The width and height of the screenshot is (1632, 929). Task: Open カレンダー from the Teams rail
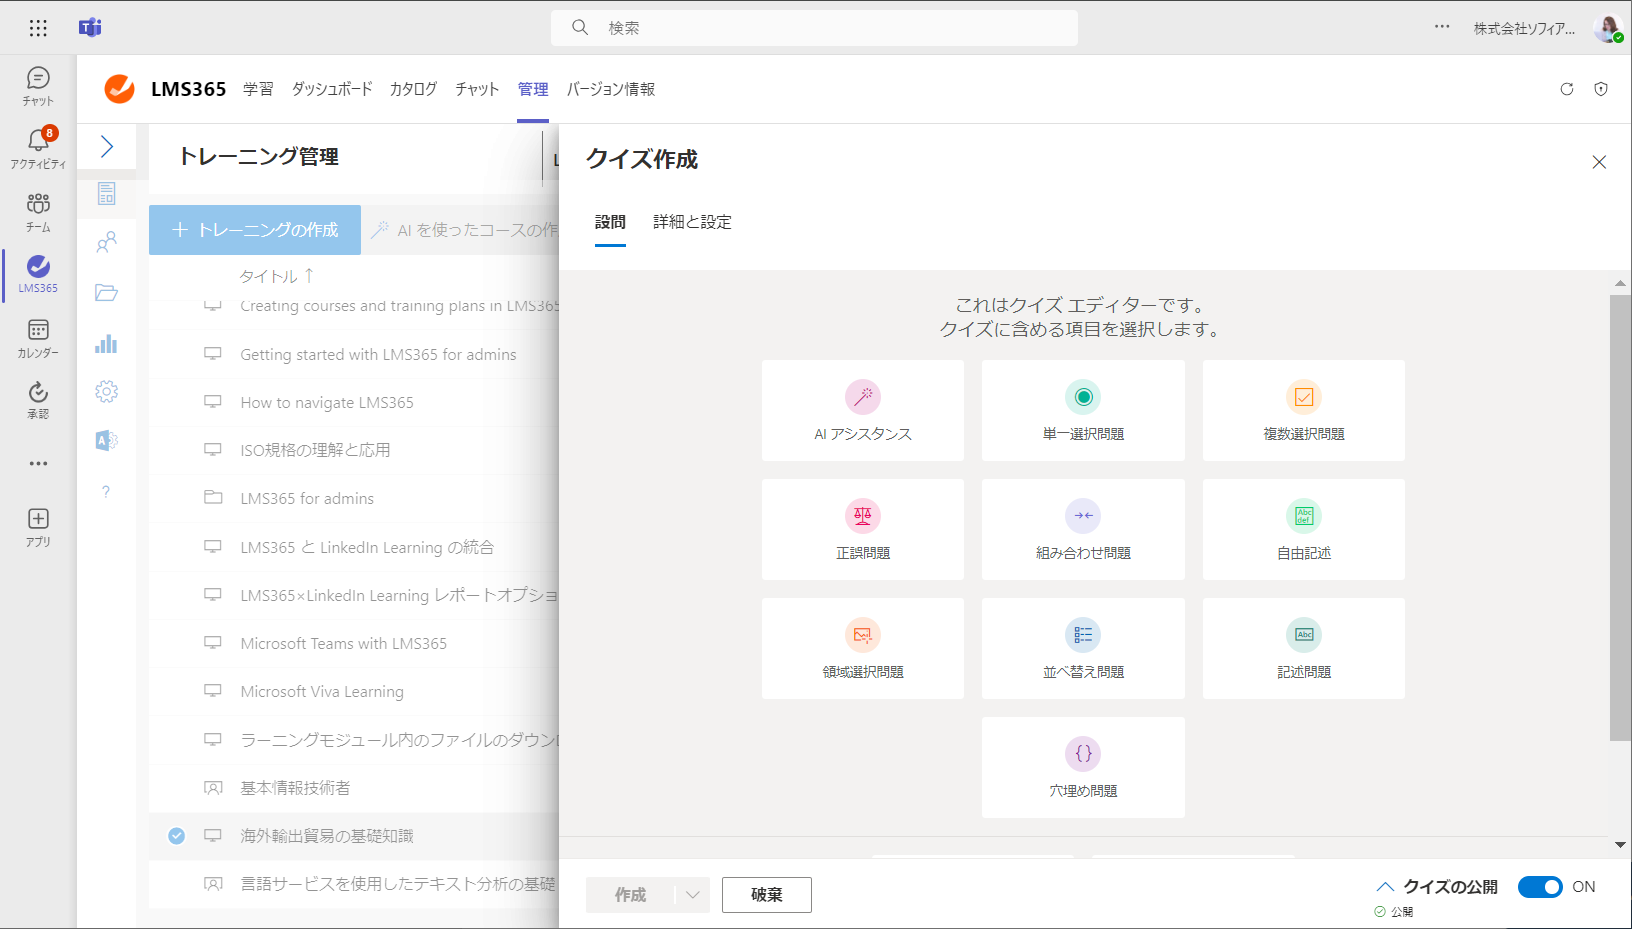tap(37, 335)
